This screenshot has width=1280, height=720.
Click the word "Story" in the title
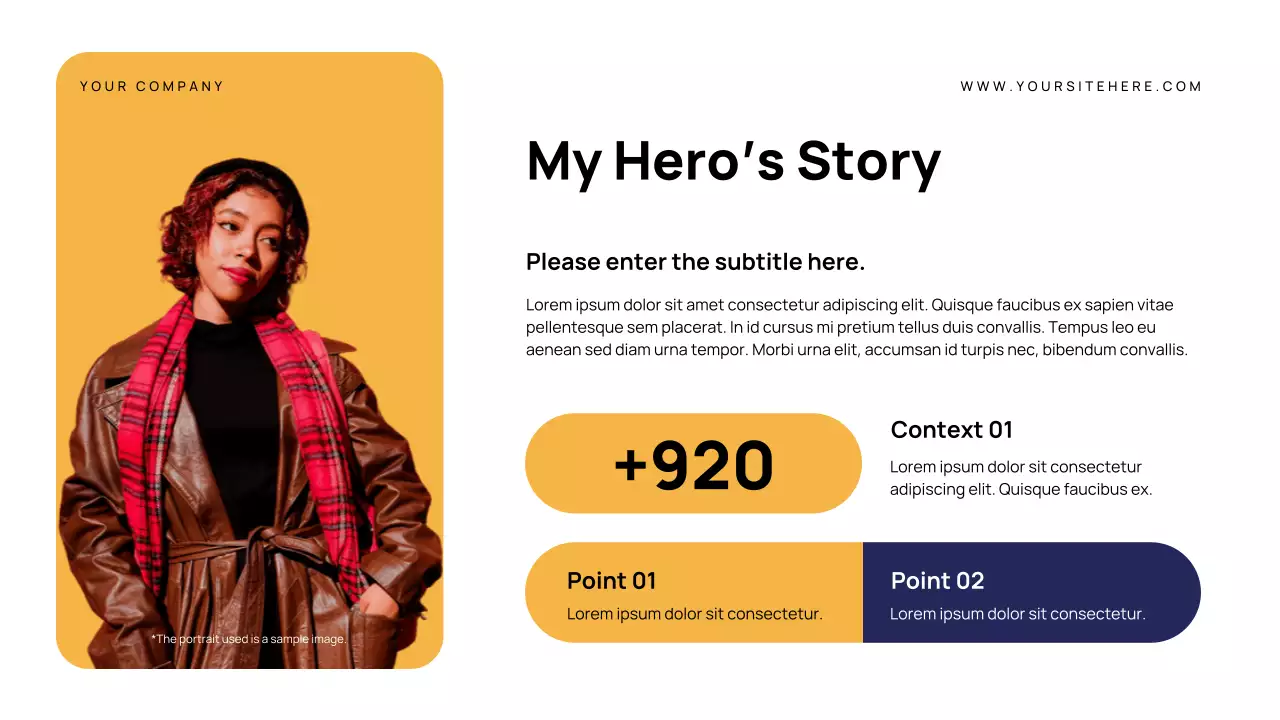coord(868,160)
